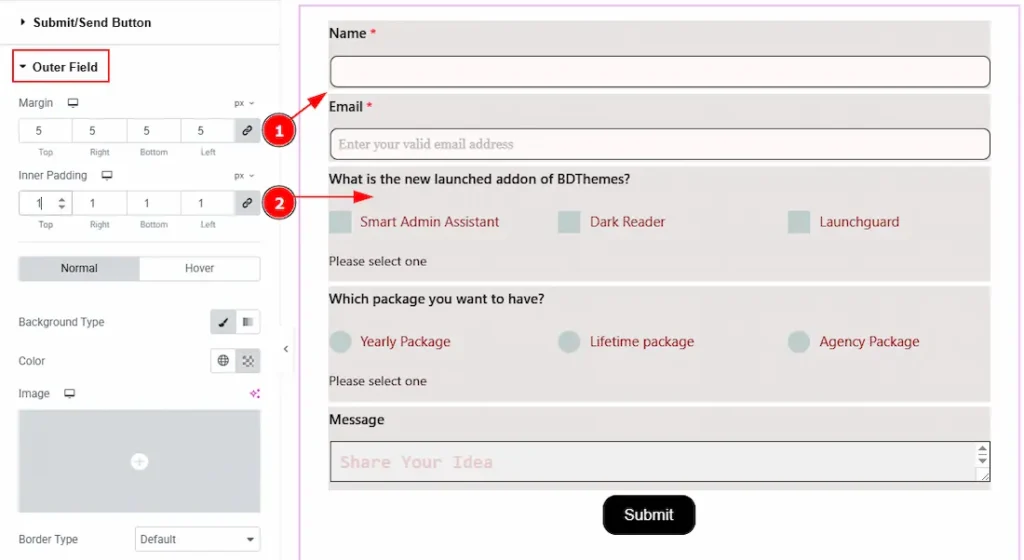
Task: Expand the Submit/Send Button section
Action: tap(85, 22)
